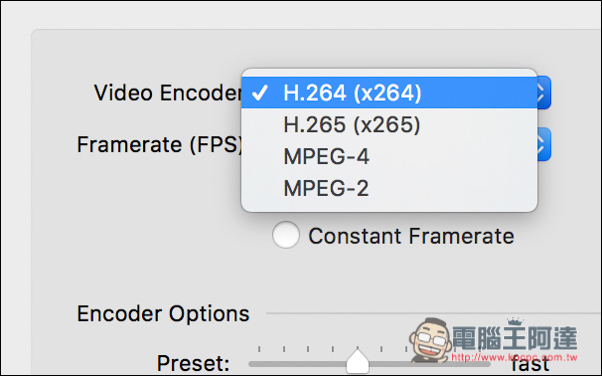The width and height of the screenshot is (602, 376).
Task: Click the fast preset value text
Action: [531, 364]
